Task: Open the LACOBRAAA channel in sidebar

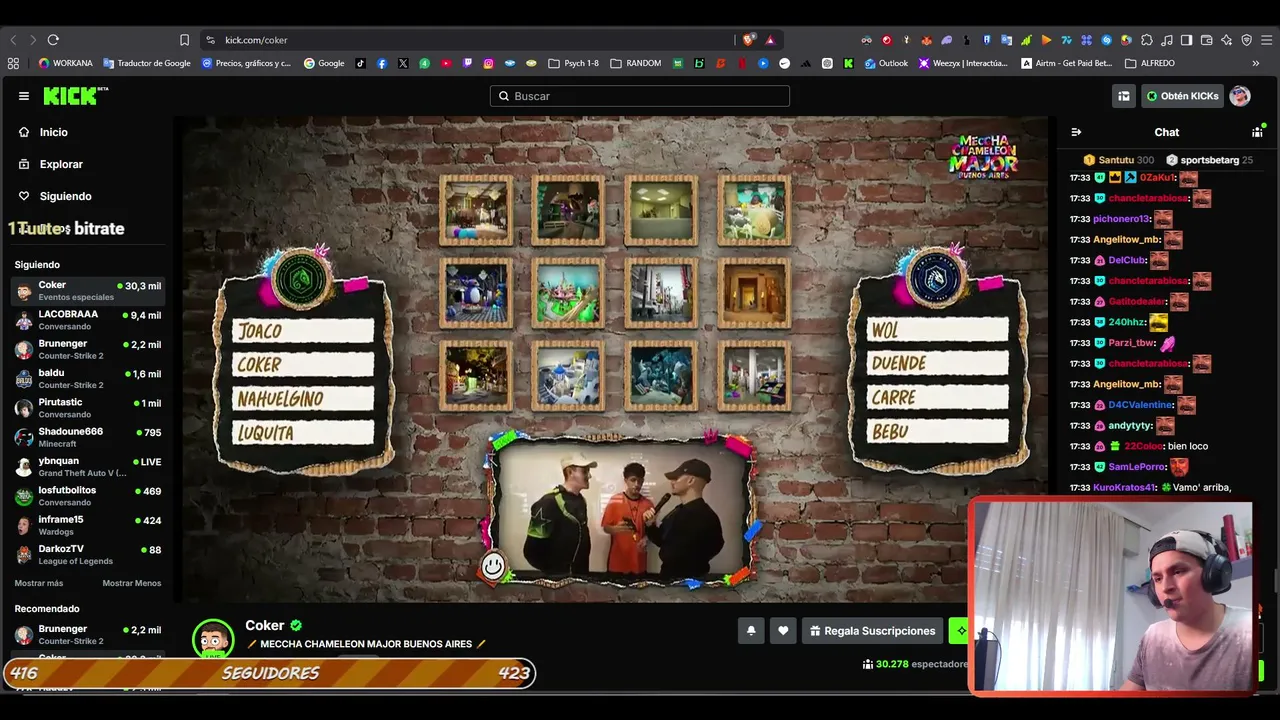Action: 88,320
